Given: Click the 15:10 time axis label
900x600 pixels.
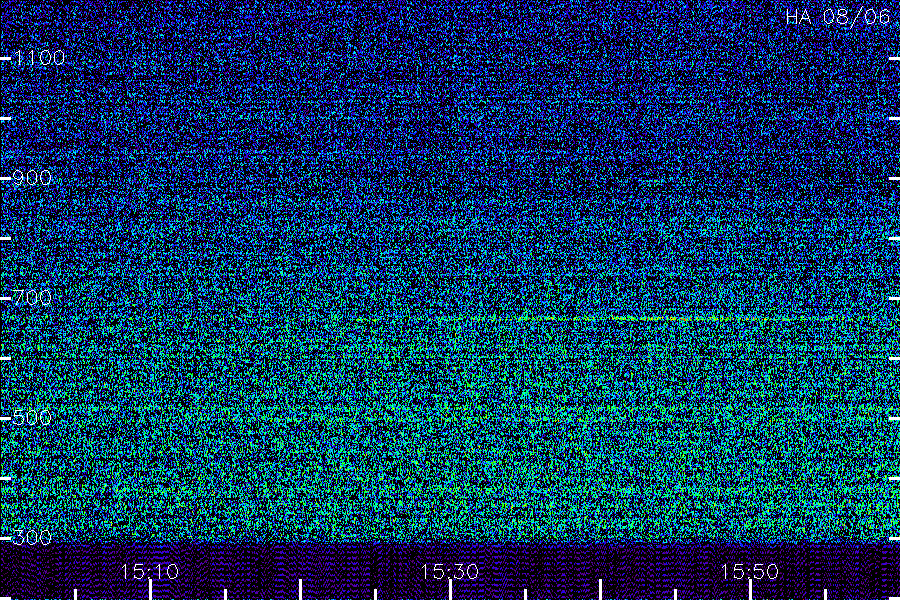Looking at the screenshot, I should [150, 572].
